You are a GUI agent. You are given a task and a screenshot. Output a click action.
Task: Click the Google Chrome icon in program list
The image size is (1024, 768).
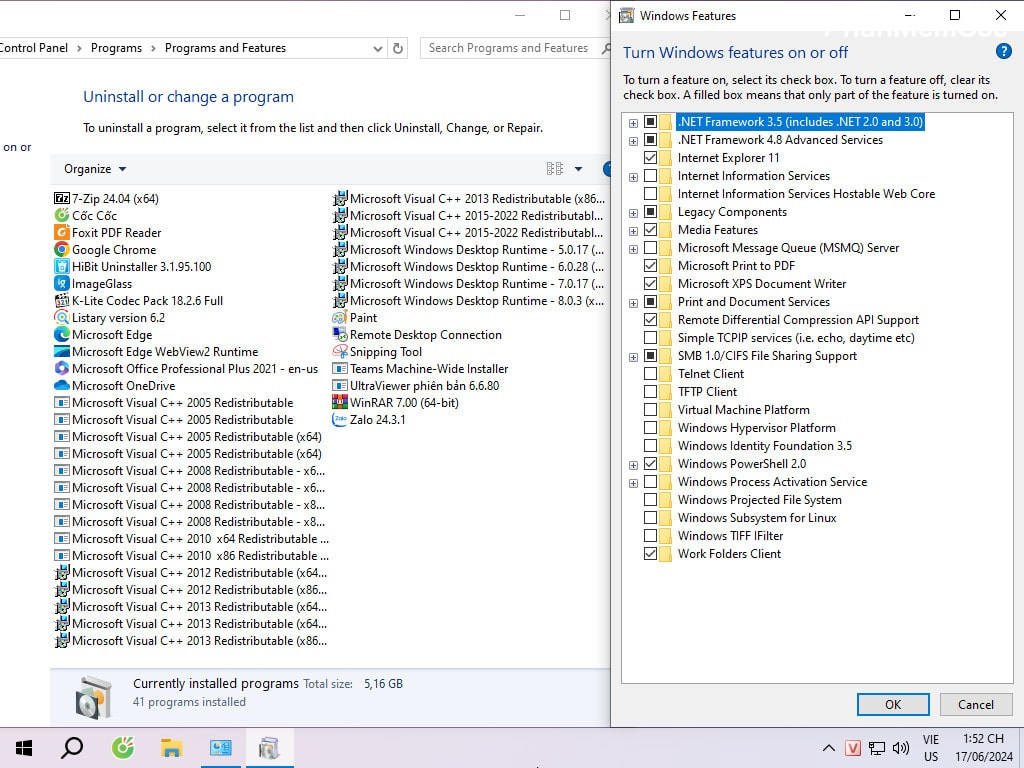62,250
